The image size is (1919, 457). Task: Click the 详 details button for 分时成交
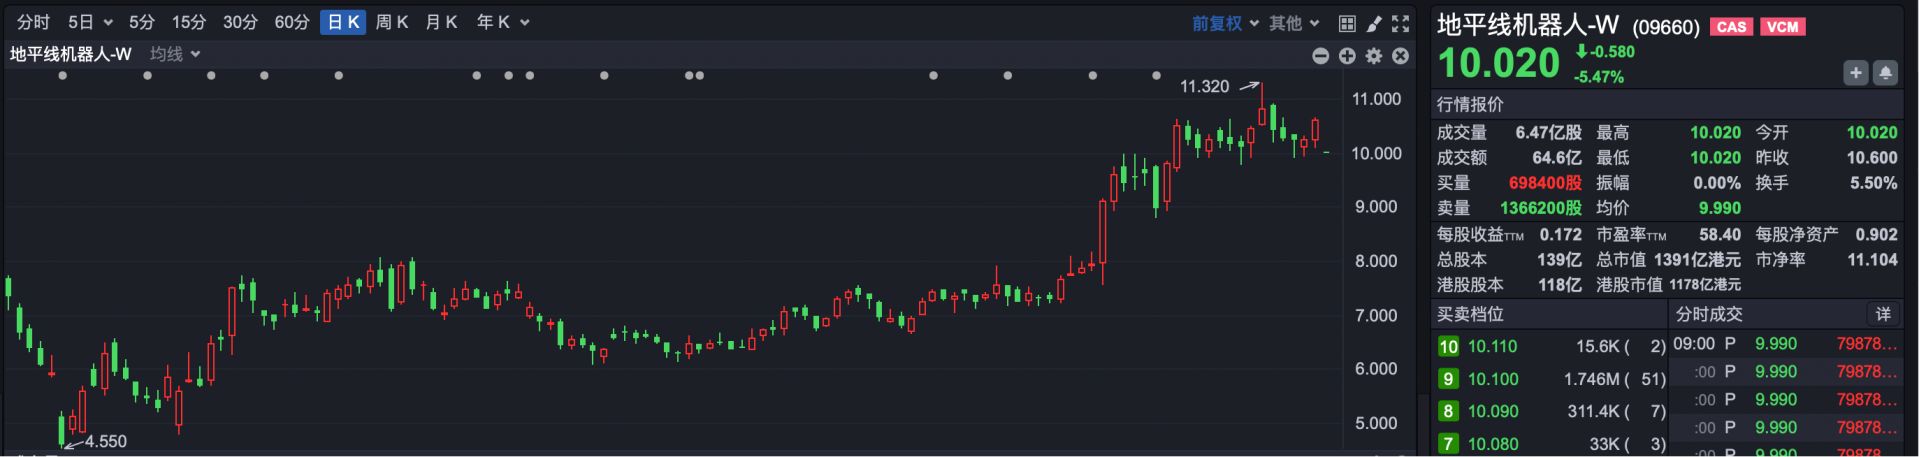pyautogui.click(x=1882, y=314)
